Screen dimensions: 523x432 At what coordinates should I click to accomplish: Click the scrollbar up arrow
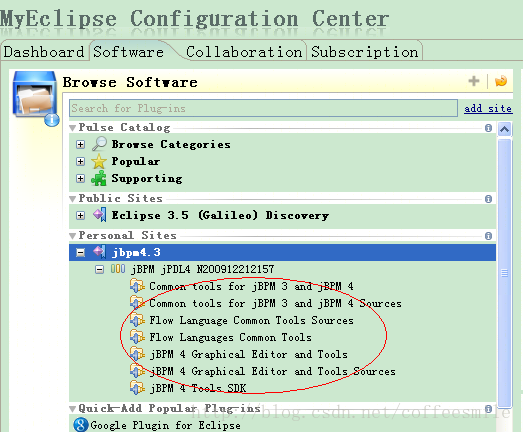click(504, 129)
